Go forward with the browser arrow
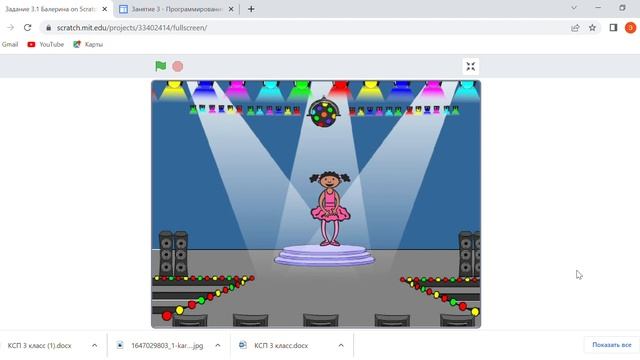The width and height of the screenshot is (640, 360). 10,28
